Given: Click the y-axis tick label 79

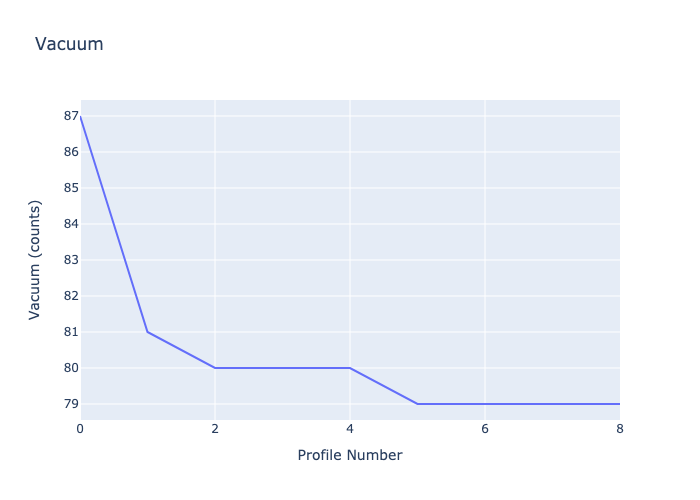Looking at the screenshot, I should [71, 404].
